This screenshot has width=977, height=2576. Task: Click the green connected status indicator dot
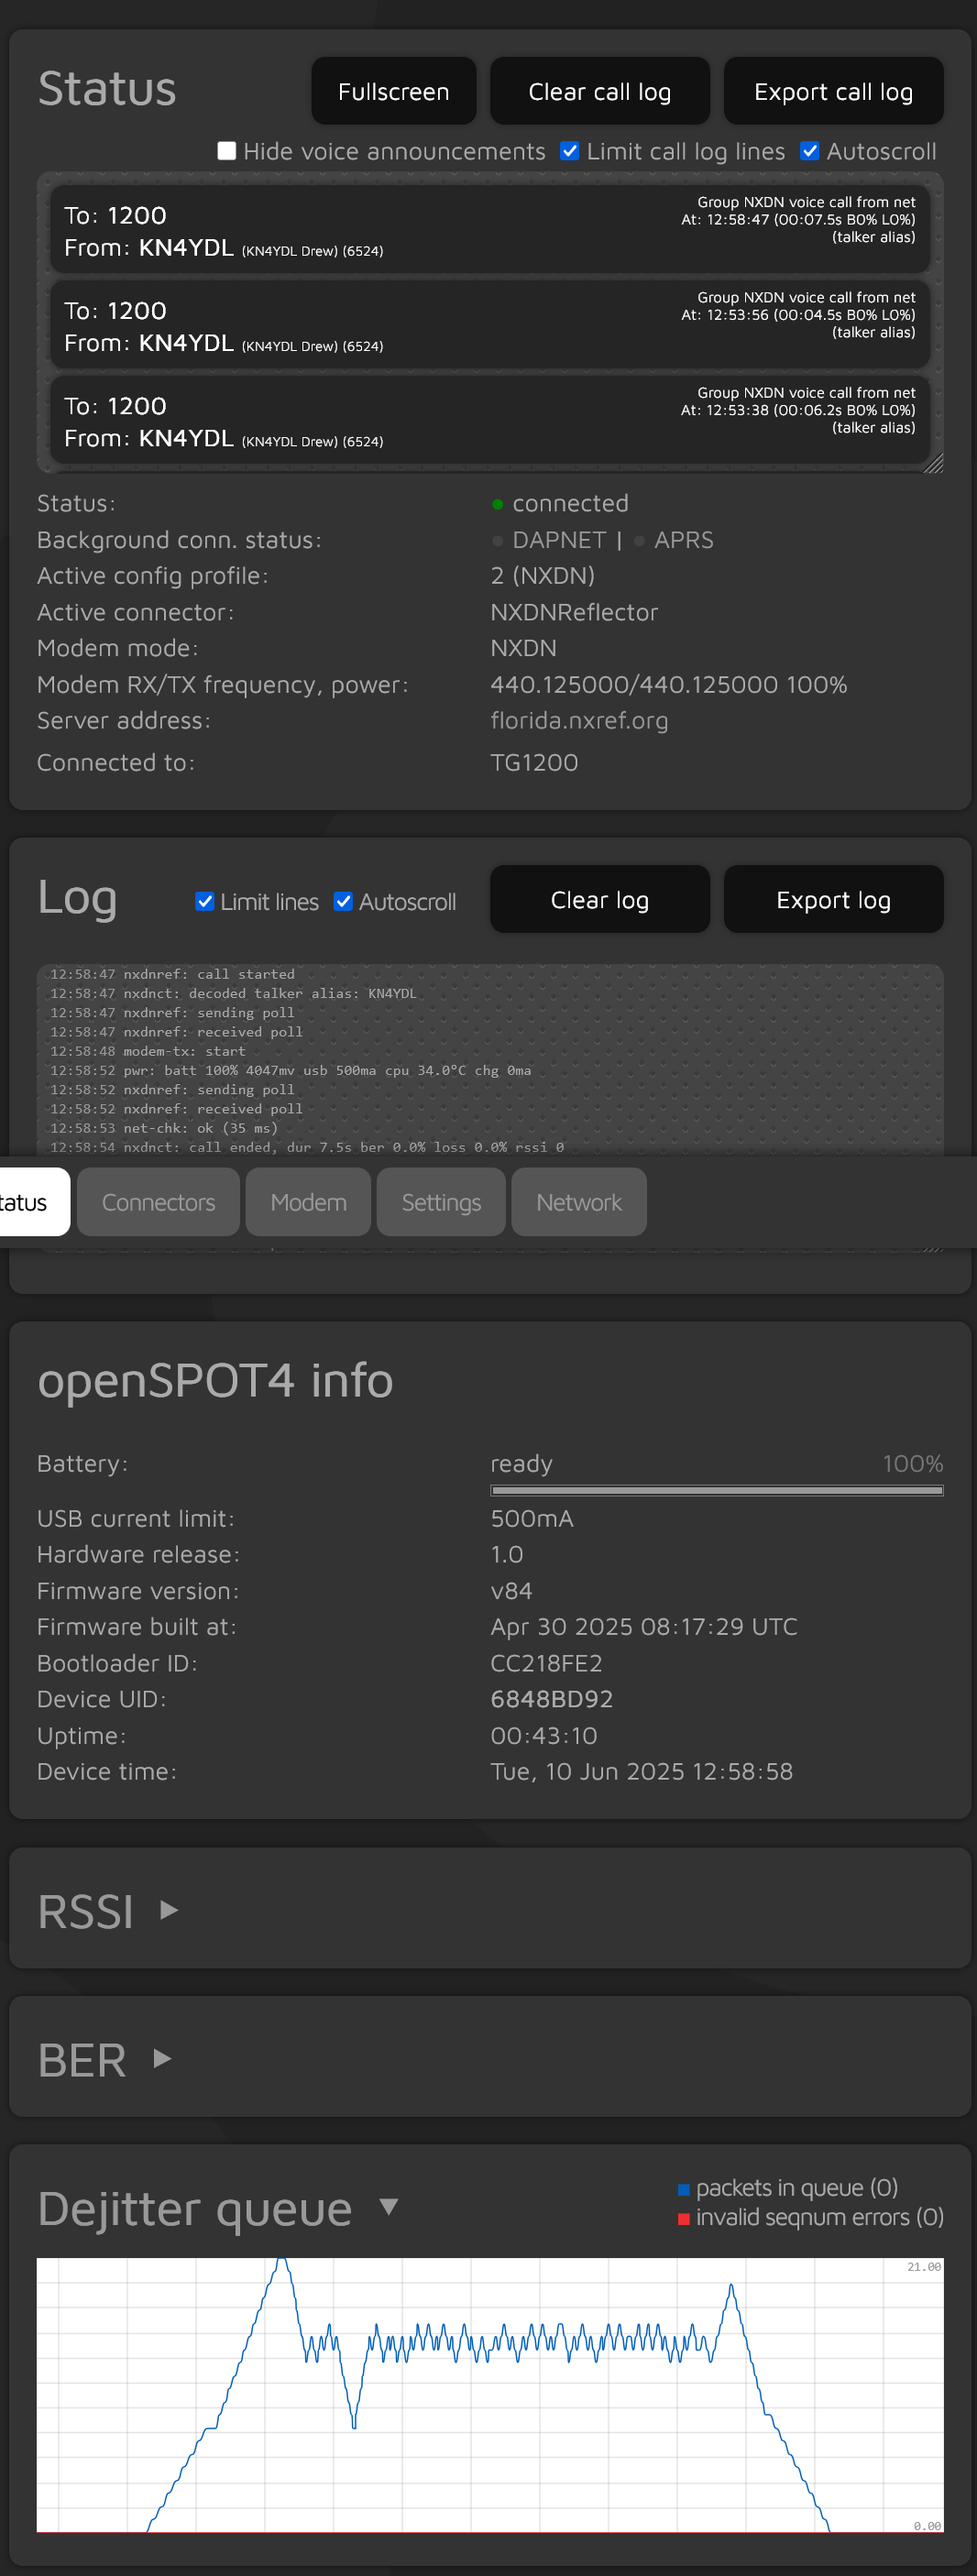[x=497, y=504]
